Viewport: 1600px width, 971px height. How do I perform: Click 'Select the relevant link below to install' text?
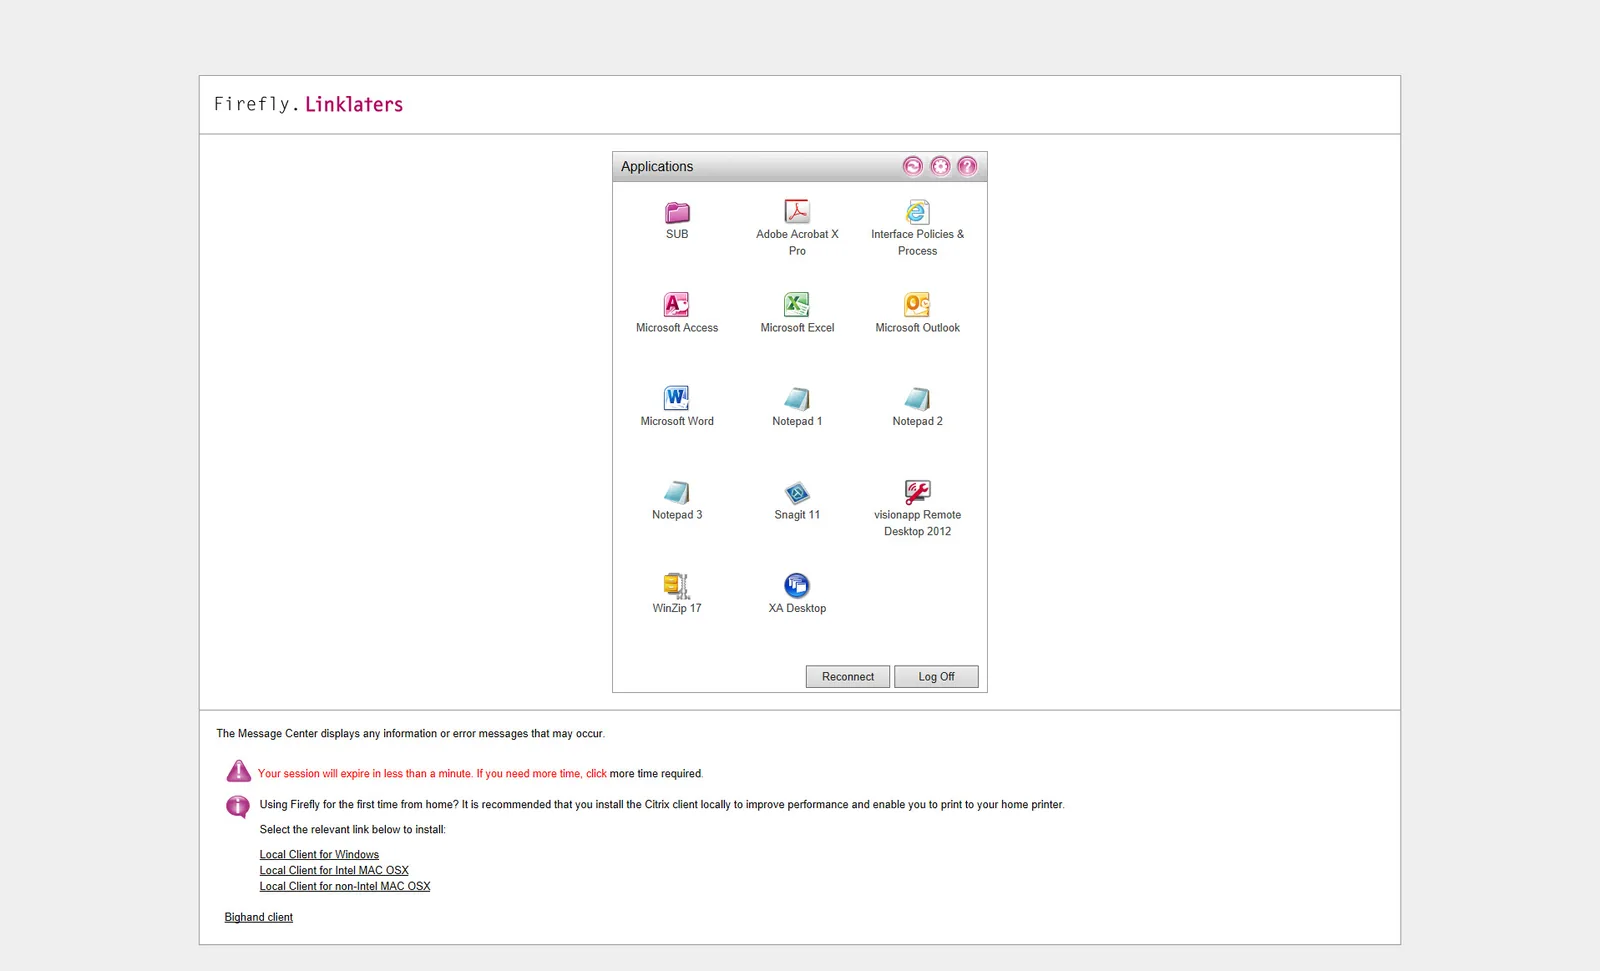tap(353, 830)
